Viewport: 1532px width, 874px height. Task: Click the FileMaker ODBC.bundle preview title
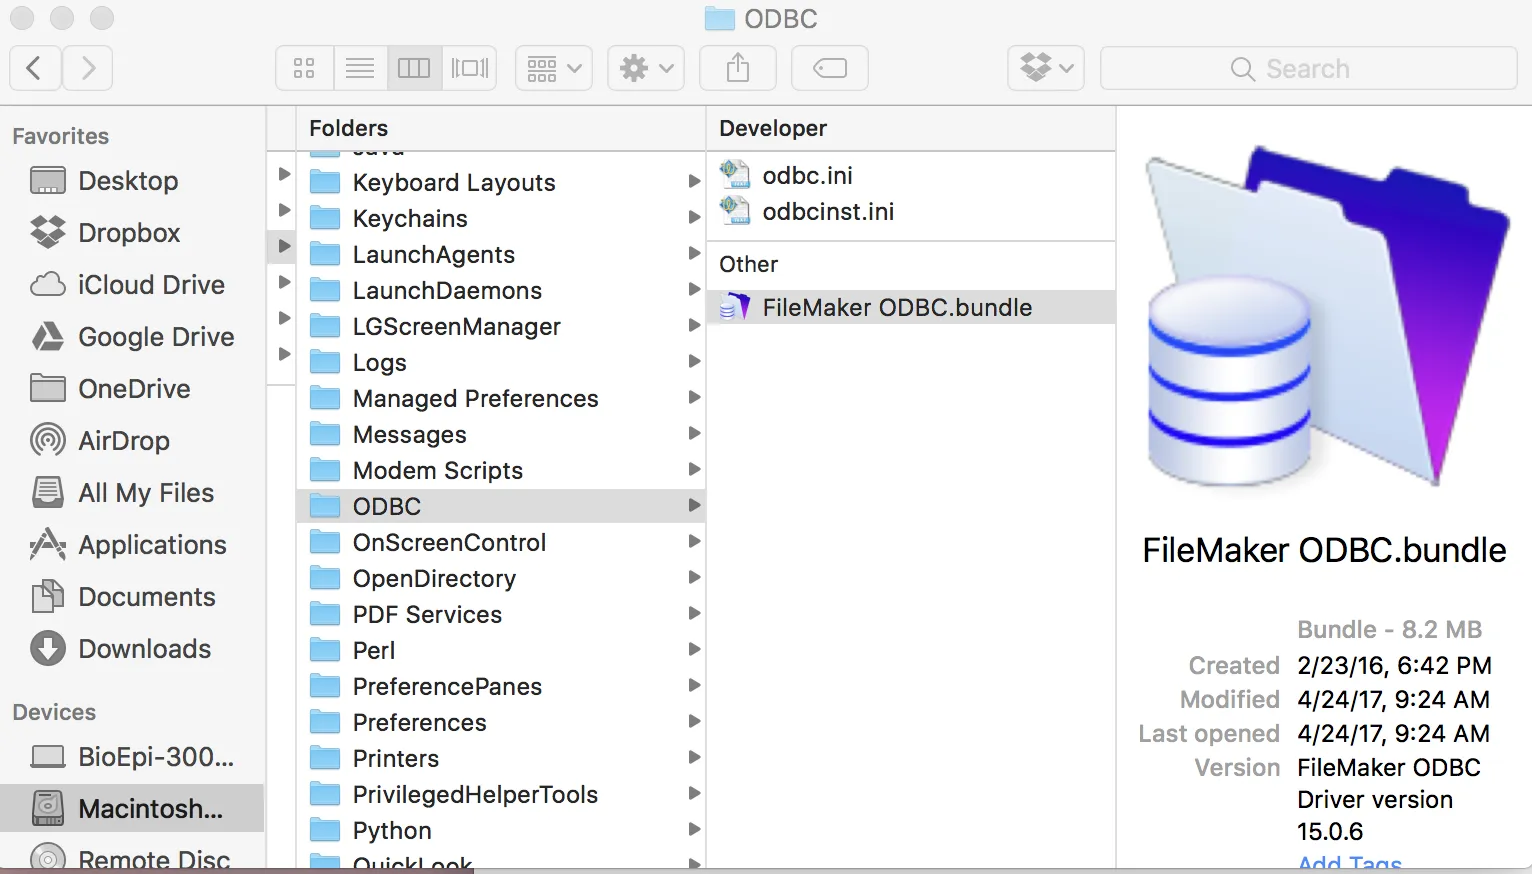coord(1324,550)
